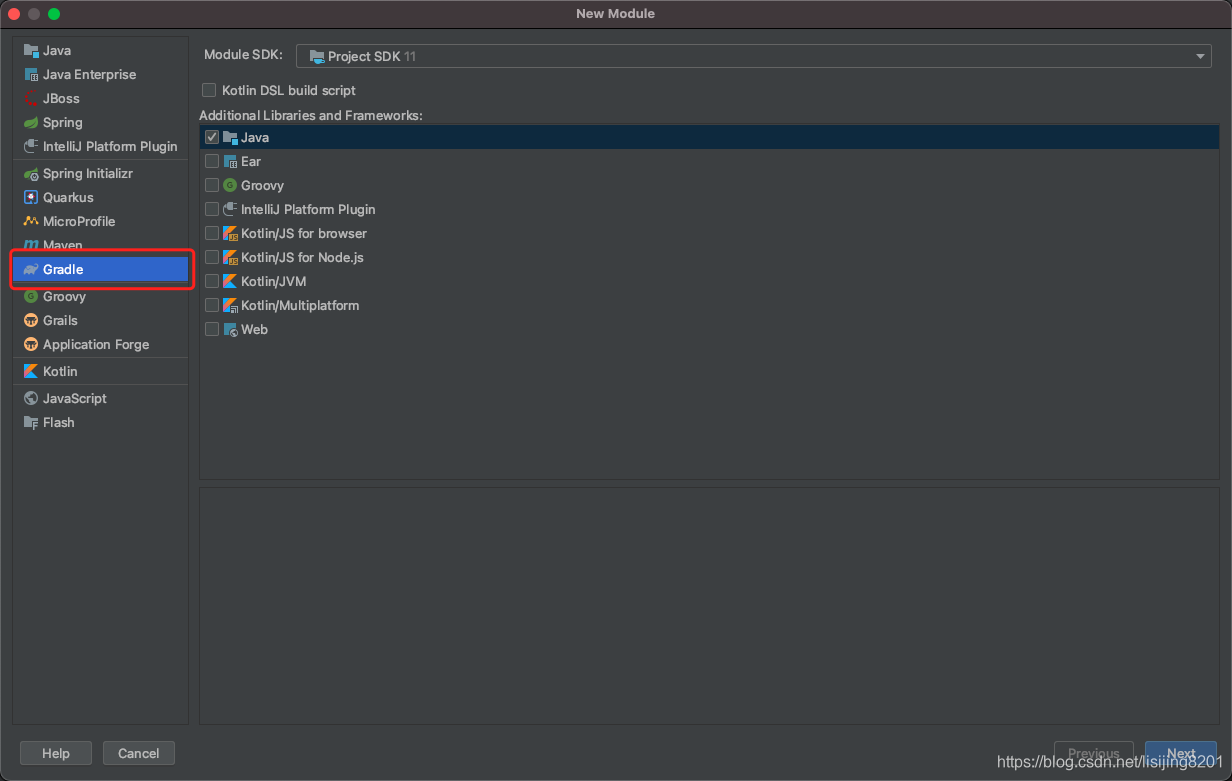Choose MicroProfile module type

[100, 221]
